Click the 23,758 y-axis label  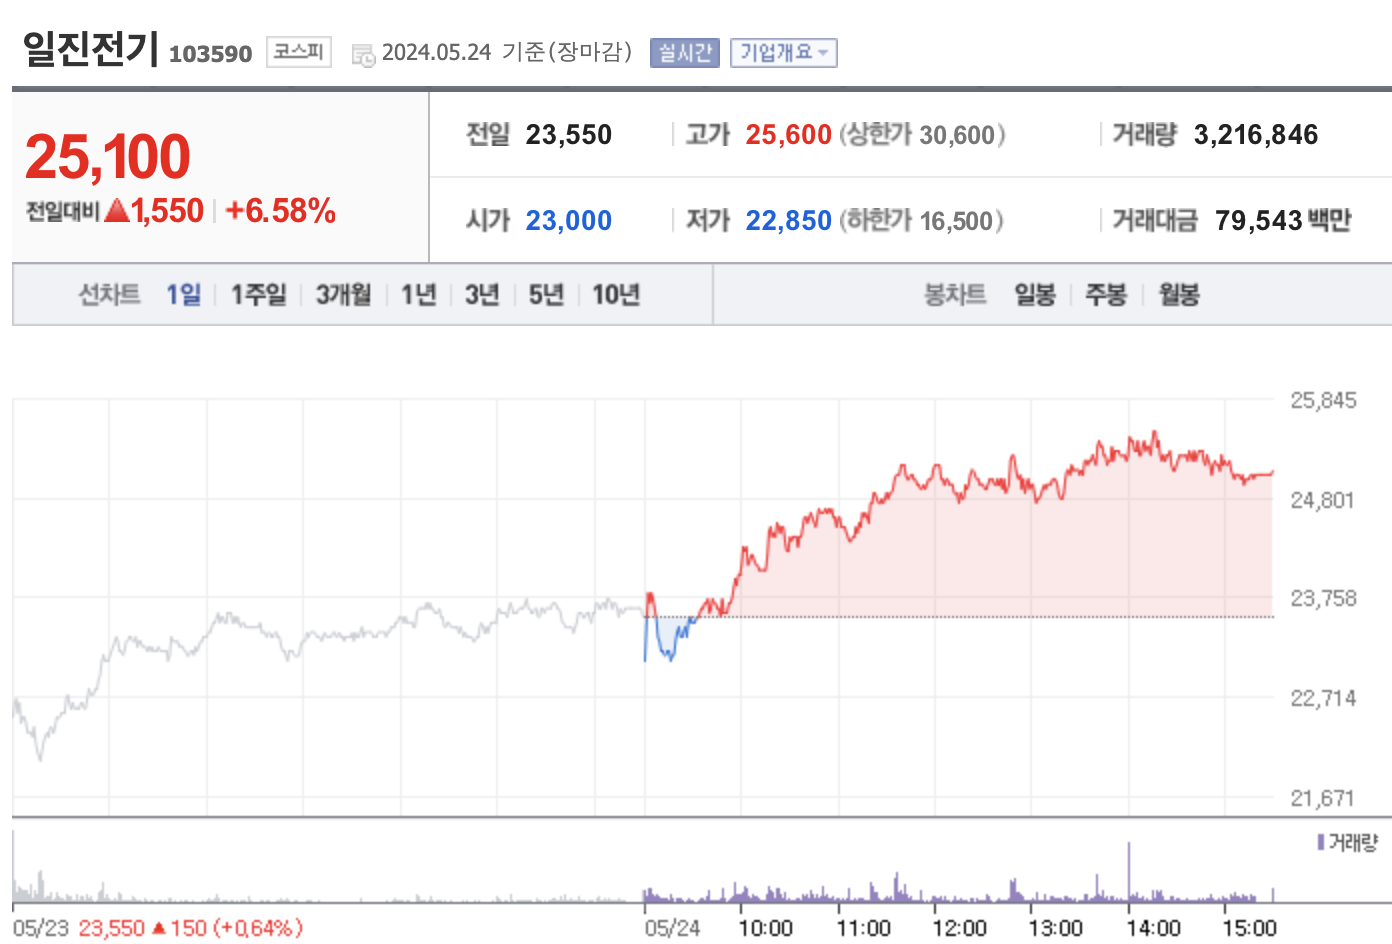(1323, 598)
